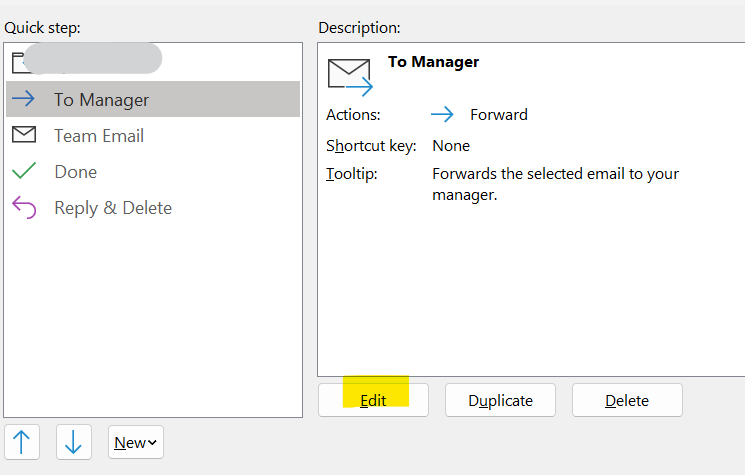Image resolution: width=745 pixels, height=475 pixels.
Task: Duplicate the selected quick step
Action: tap(500, 400)
